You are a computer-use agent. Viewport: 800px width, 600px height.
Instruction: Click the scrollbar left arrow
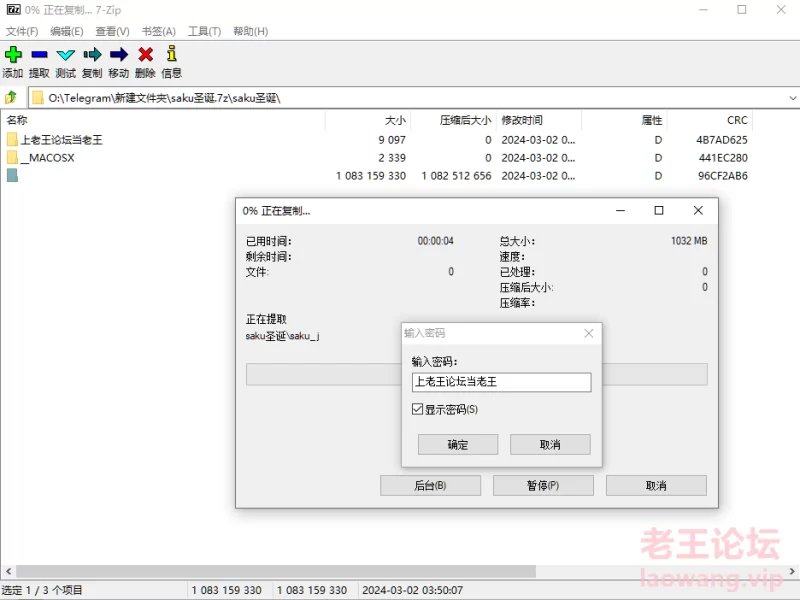(x=8, y=571)
